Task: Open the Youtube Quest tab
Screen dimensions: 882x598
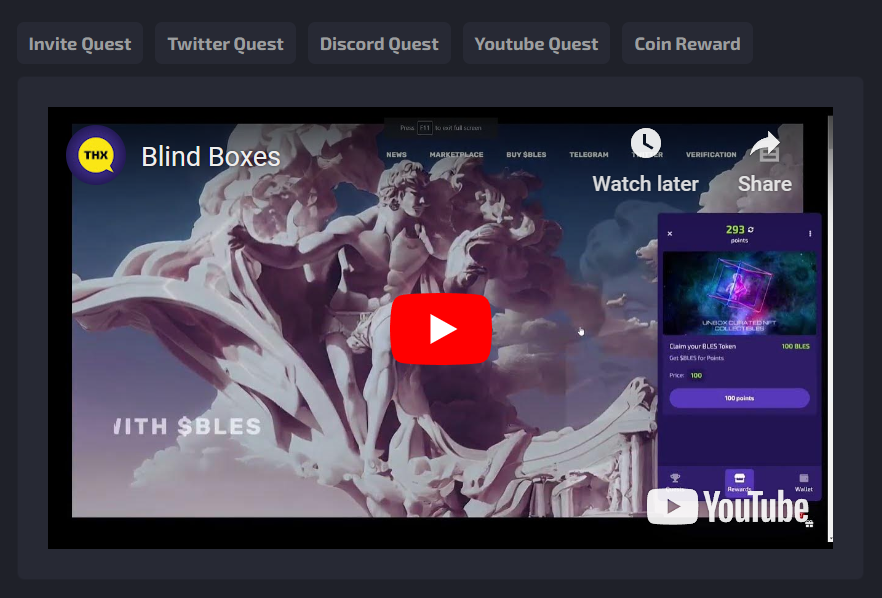Action: point(536,43)
